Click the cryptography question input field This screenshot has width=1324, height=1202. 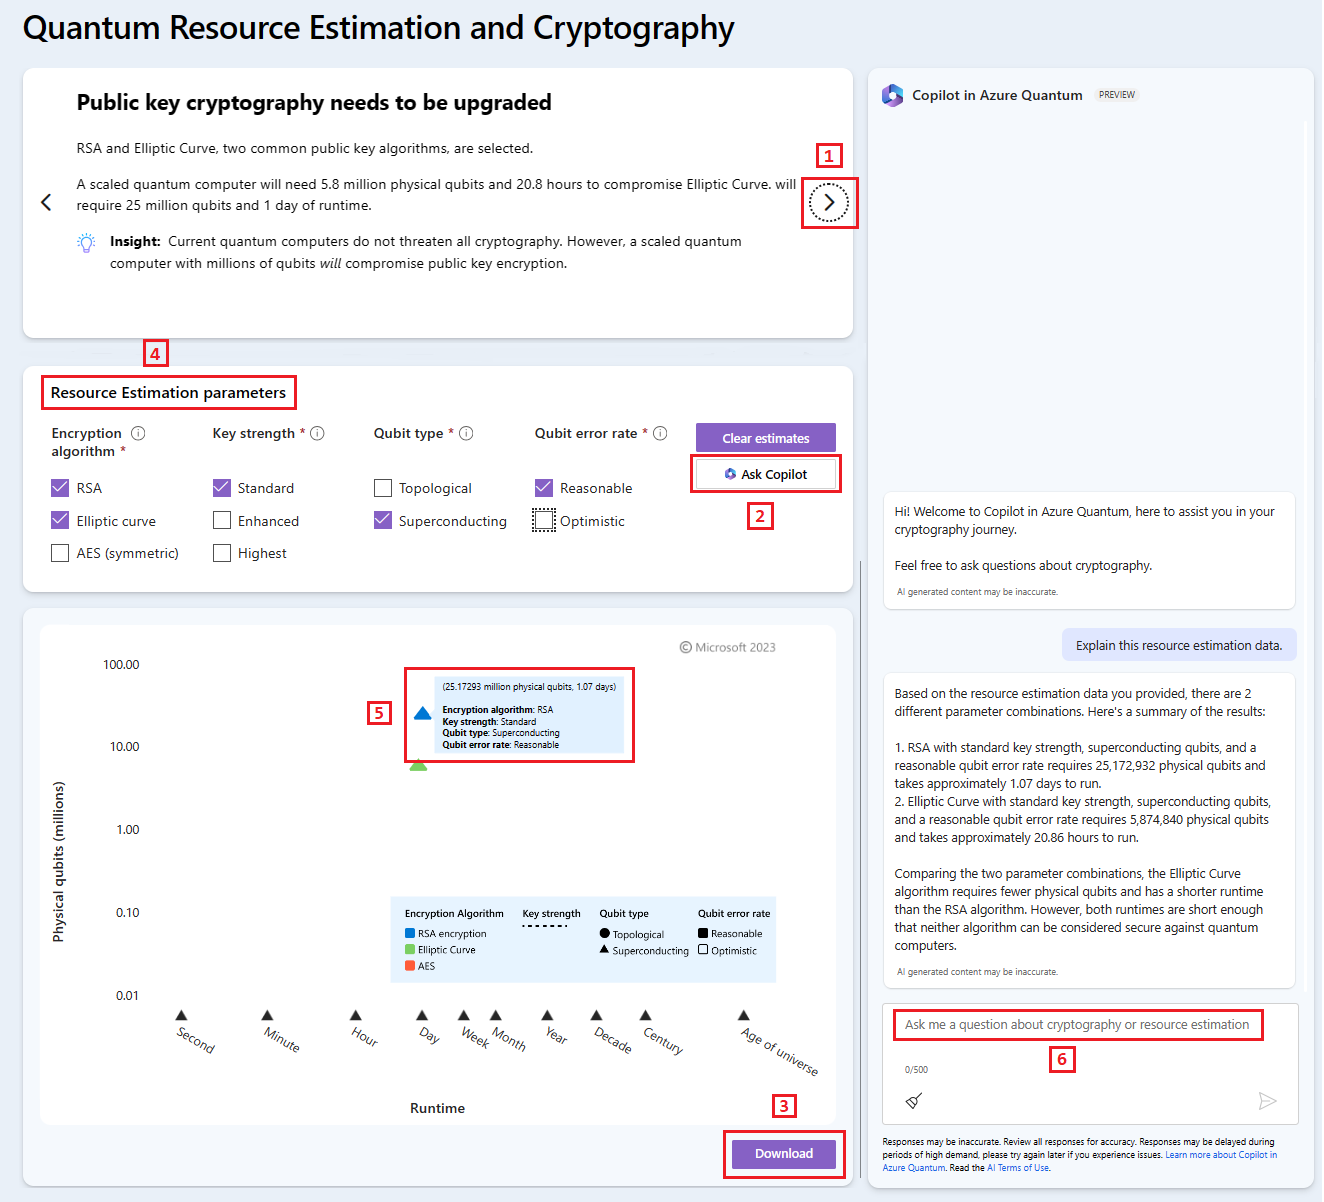[x=1078, y=1025]
